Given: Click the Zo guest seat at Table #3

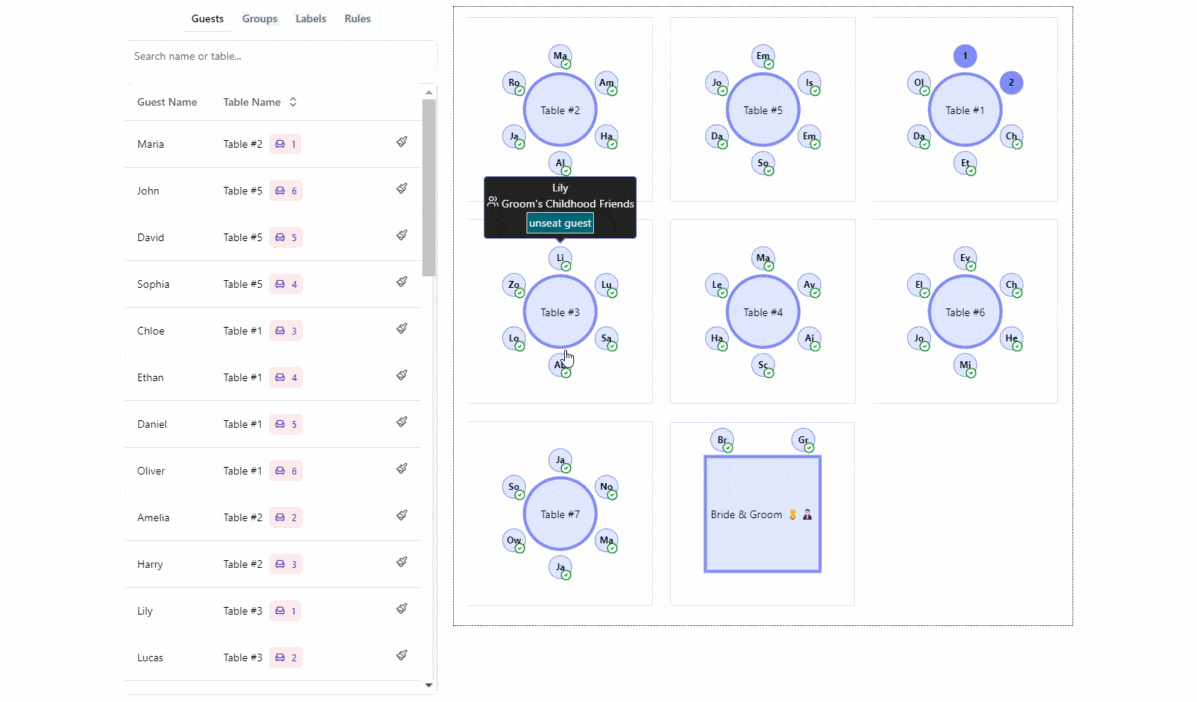Looking at the screenshot, I should tap(514, 285).
